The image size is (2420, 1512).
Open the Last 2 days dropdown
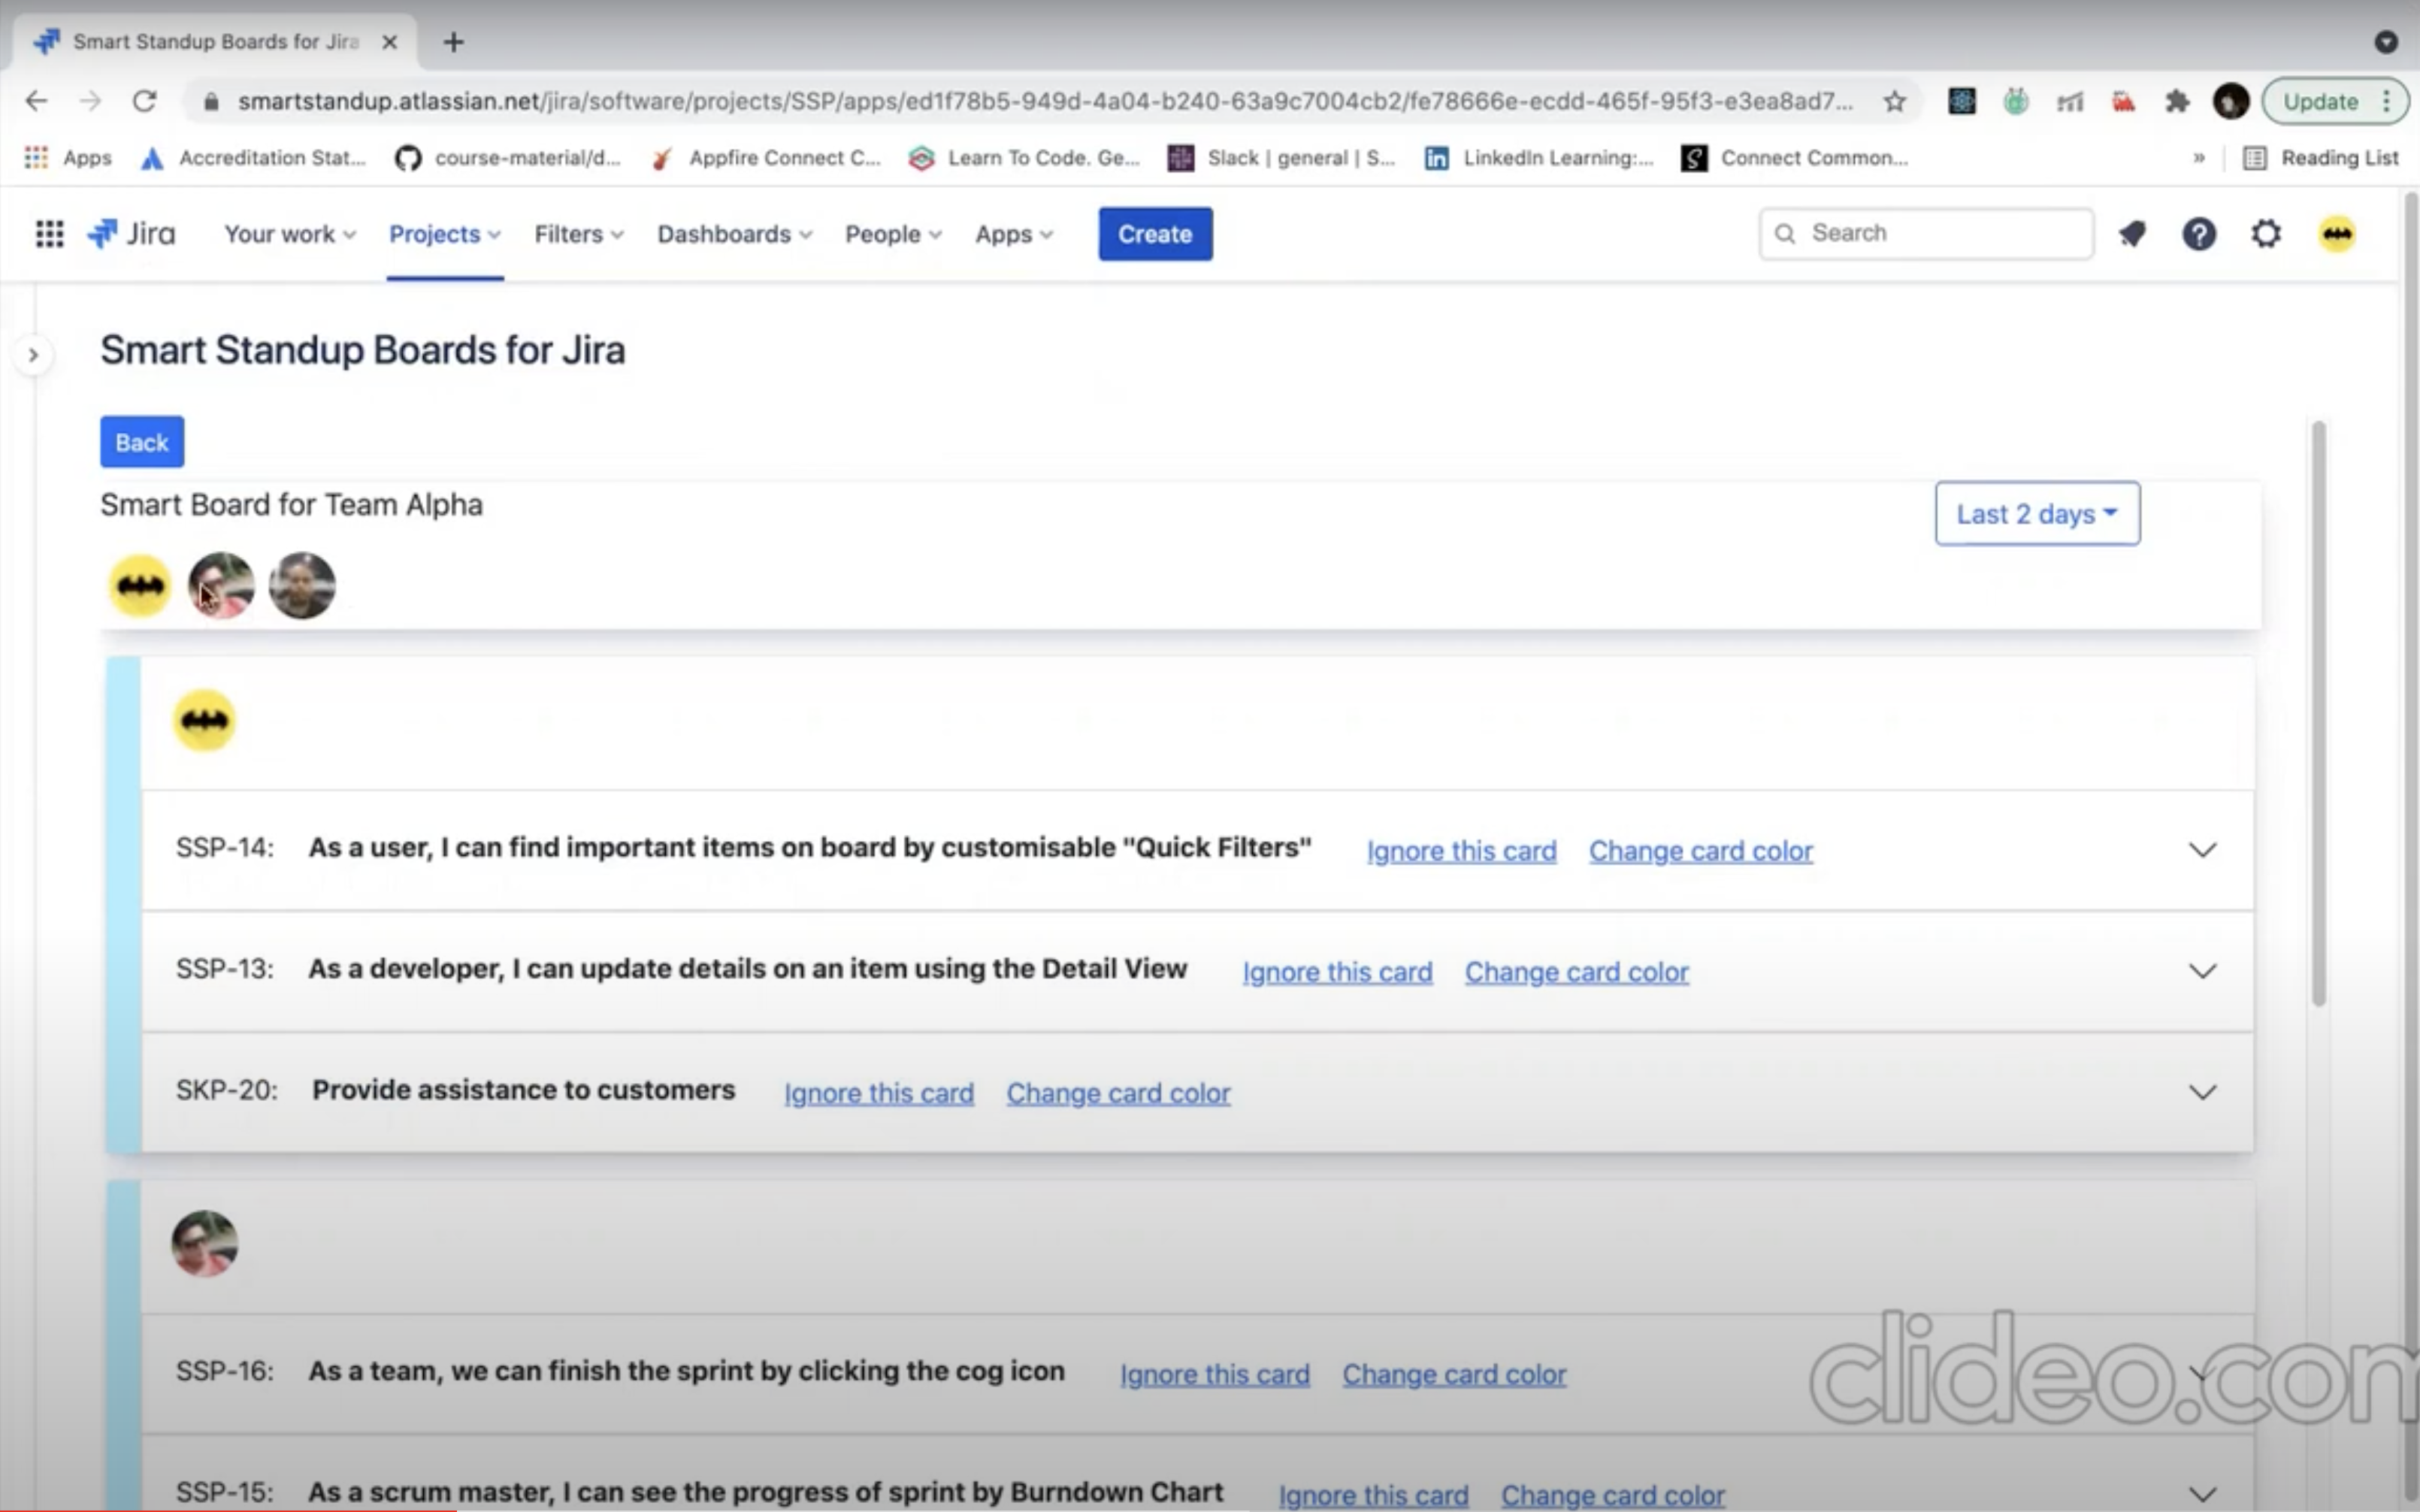[2037, 514]
